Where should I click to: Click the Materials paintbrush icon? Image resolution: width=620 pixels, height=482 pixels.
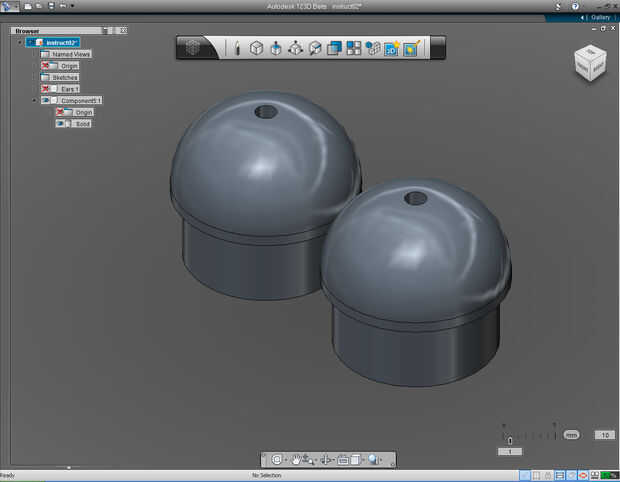(x=411, y=48)
